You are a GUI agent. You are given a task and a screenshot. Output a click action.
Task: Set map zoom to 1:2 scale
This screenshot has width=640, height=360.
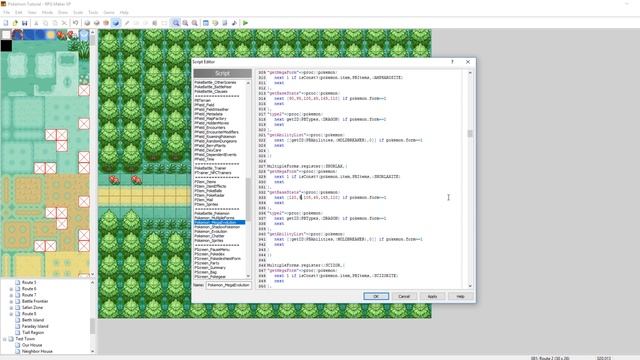coord(185,23)
